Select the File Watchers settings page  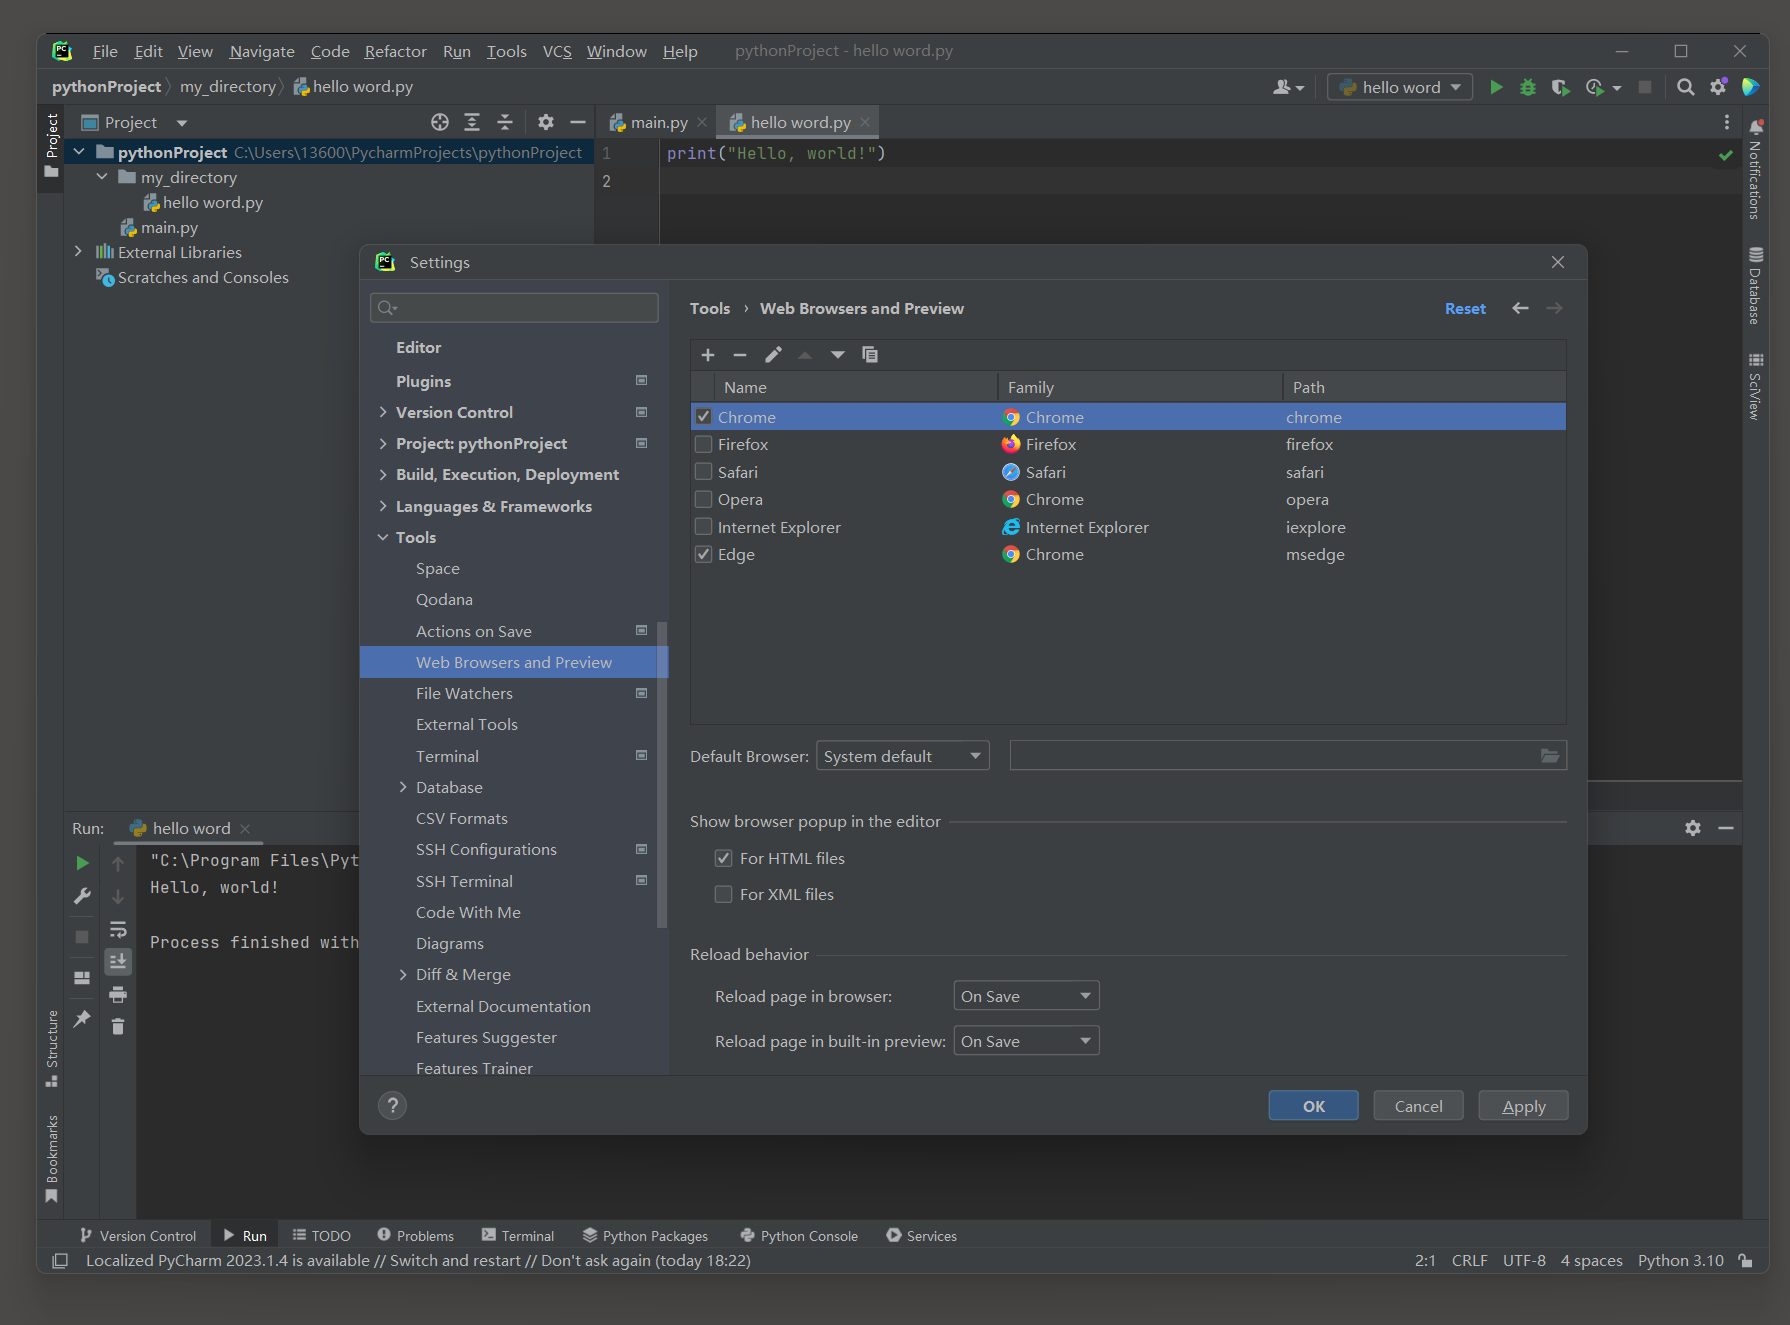point(514,693)
